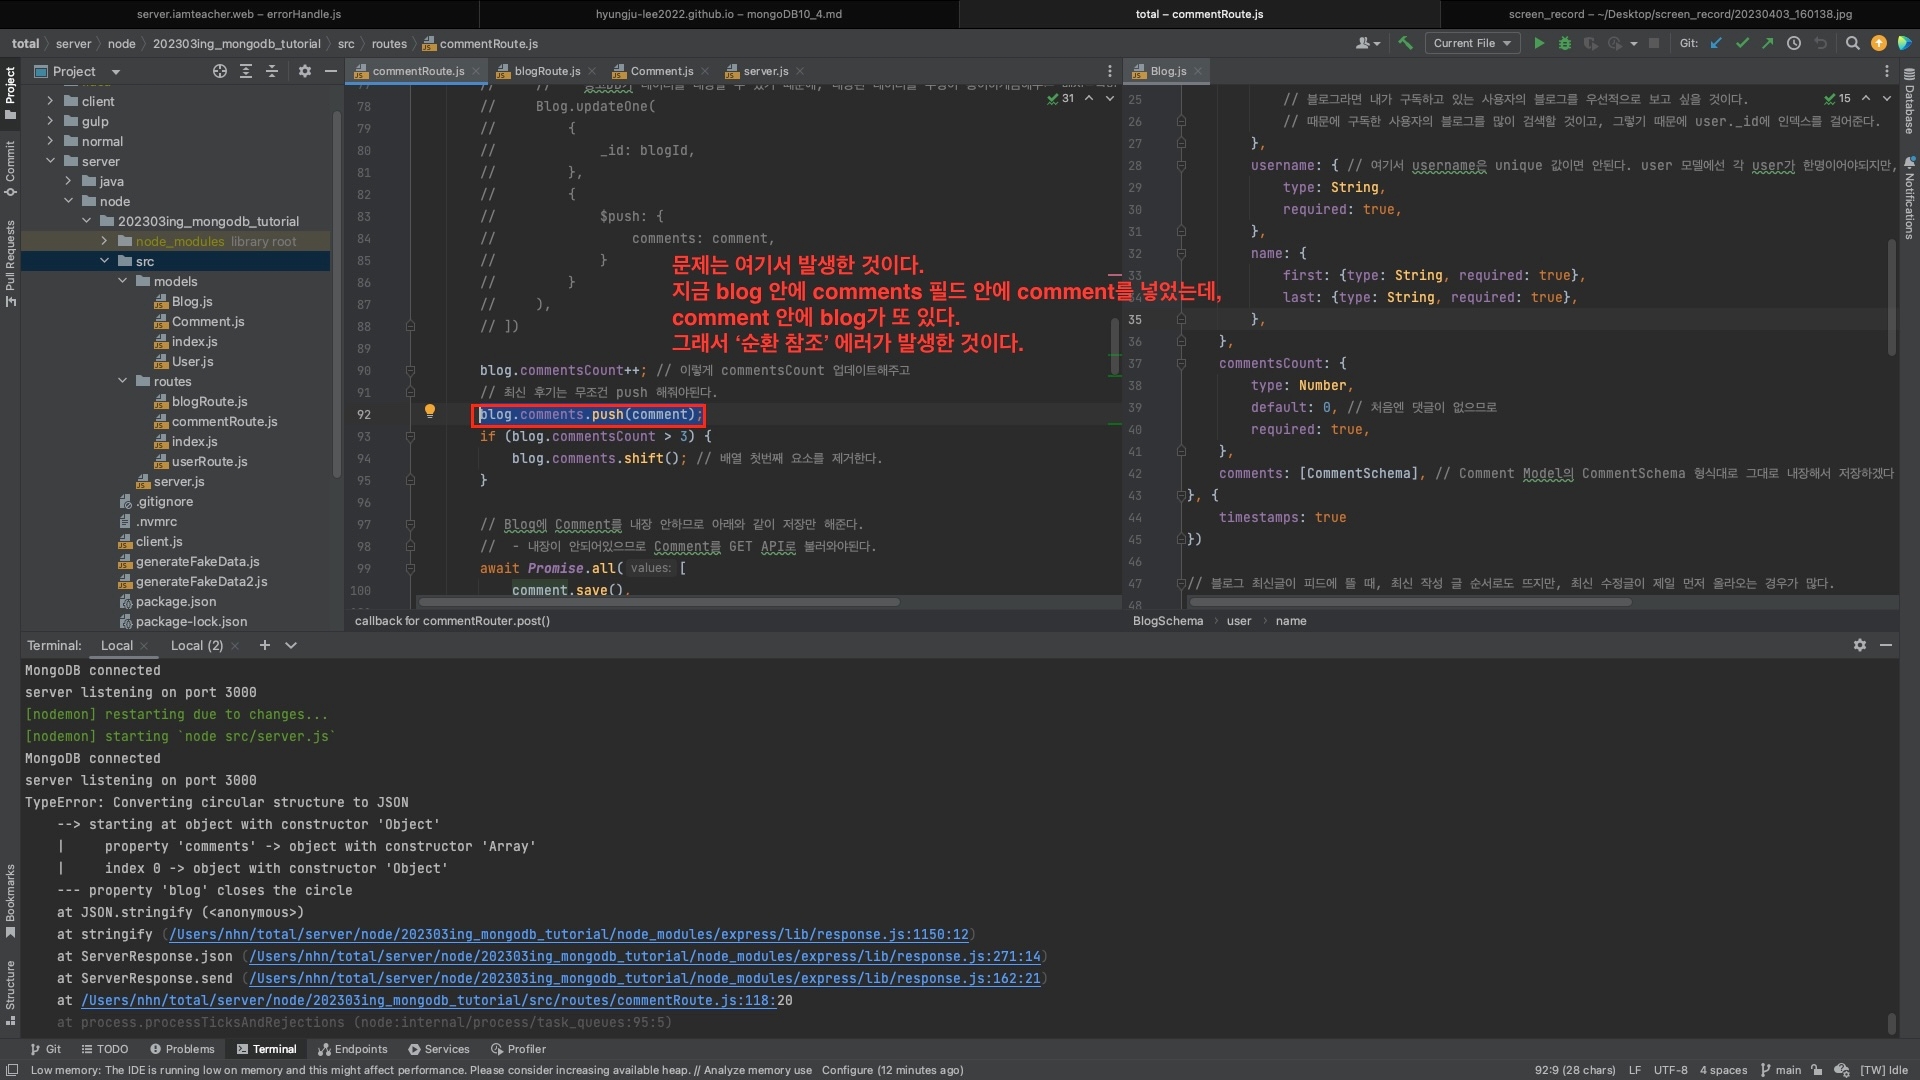
Task: Click the yellow lightbulb on line 92
Action: 430,411
